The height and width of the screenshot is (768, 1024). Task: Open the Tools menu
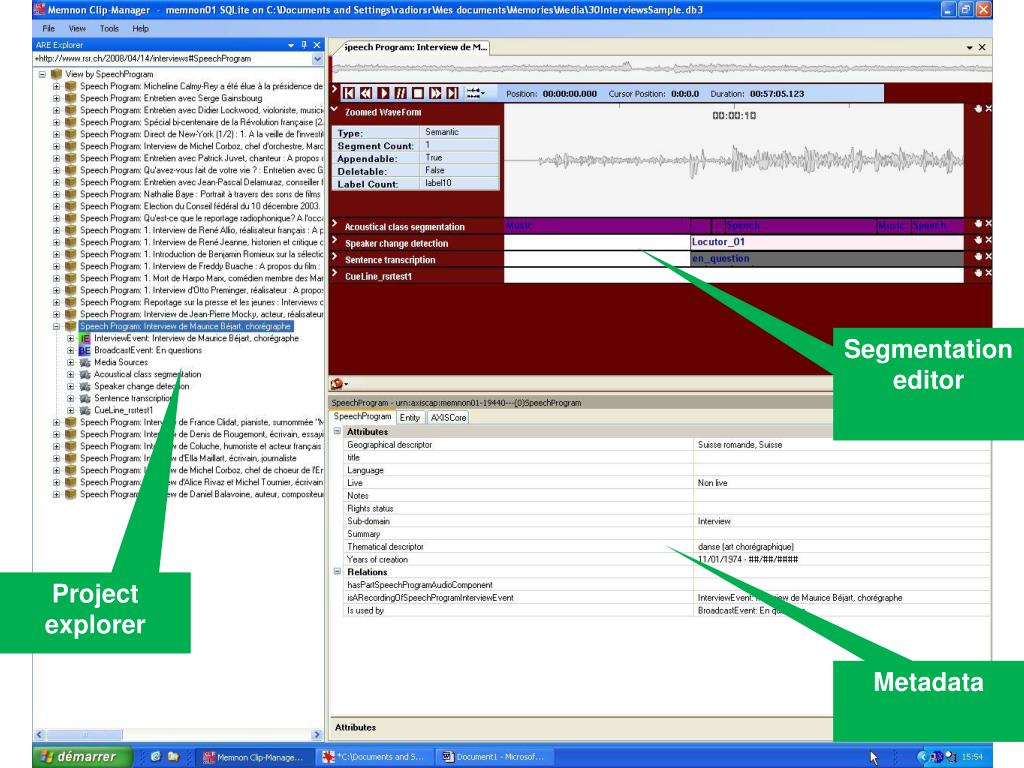[x=109, y=29]
